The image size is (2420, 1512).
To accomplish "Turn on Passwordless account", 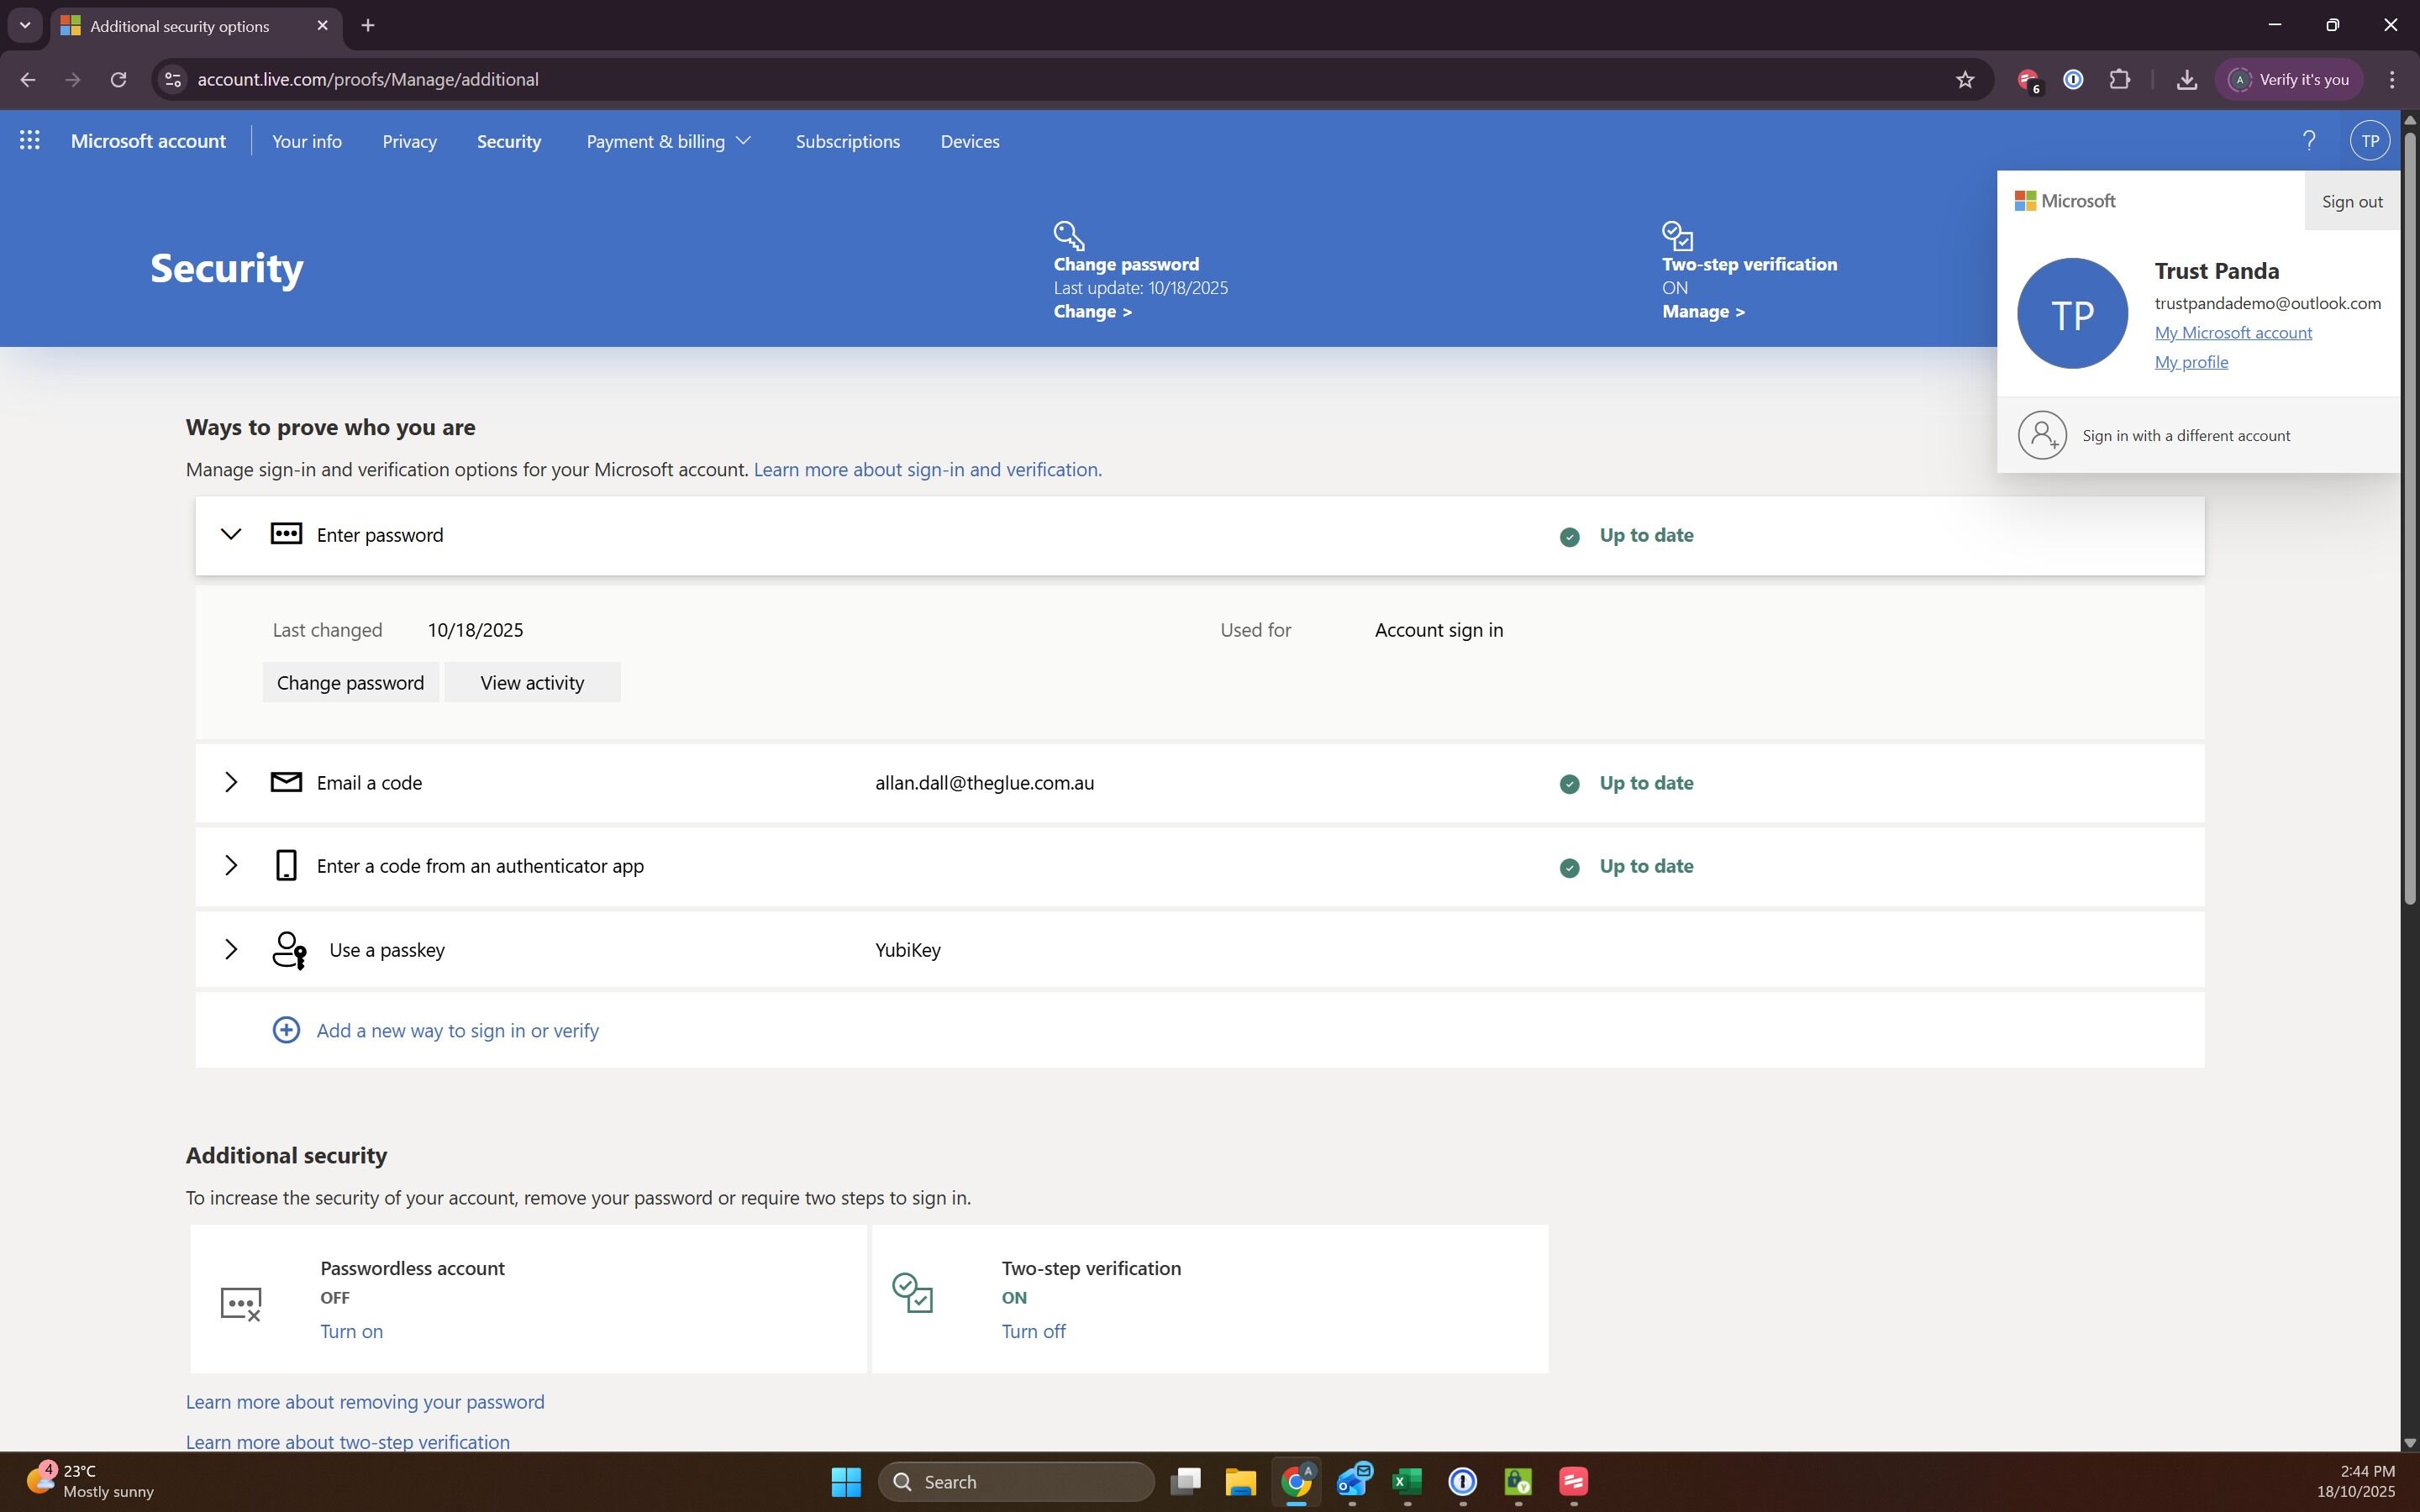I will point(351,1331).
